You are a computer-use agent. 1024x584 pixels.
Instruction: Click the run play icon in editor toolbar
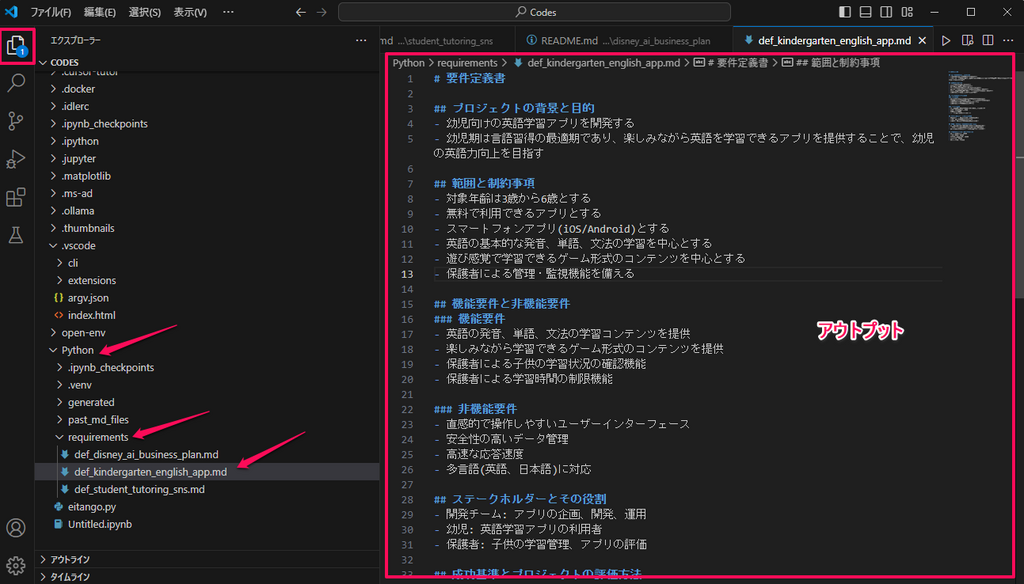[x=946, y=41]
